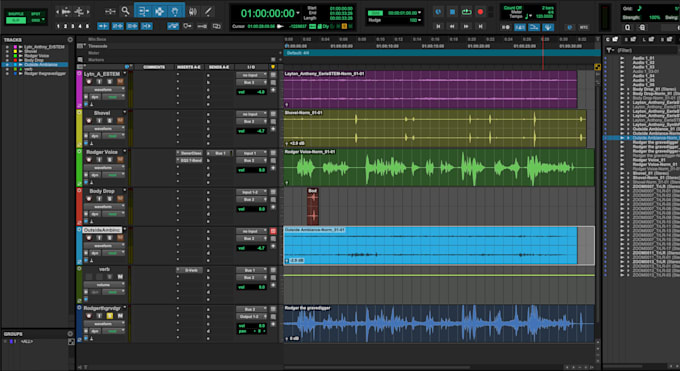Open the EQ3 7-Band insert on Rodger Voice
The width and height of the screenshot is (680, 371).
(x=190, y=161)
